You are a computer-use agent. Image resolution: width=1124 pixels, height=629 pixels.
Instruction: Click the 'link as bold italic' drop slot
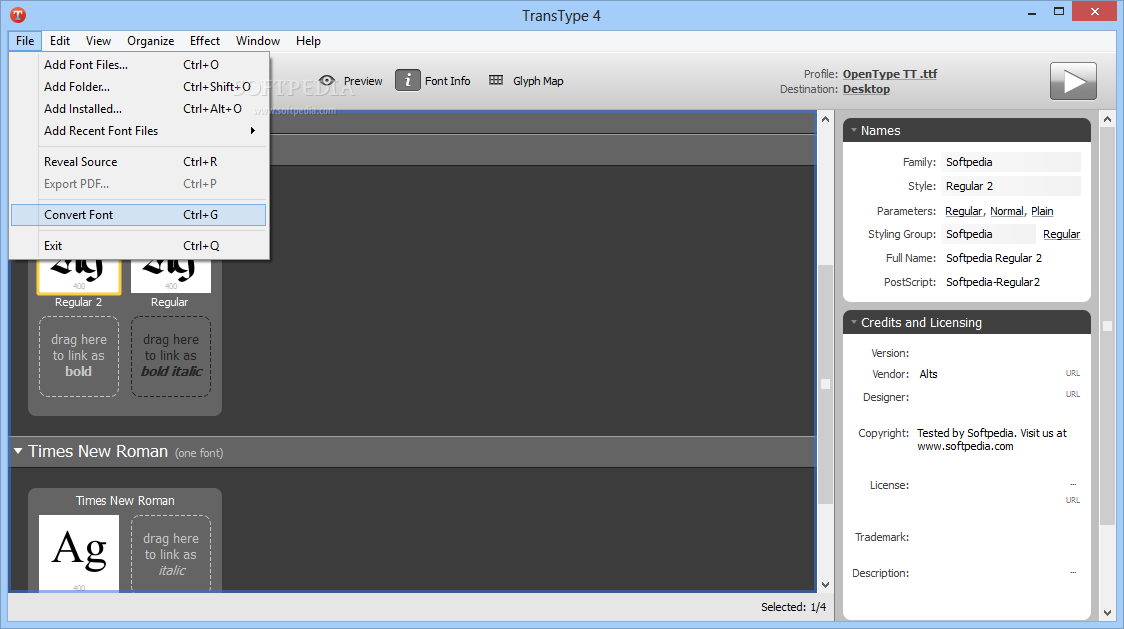coord(171,356)
